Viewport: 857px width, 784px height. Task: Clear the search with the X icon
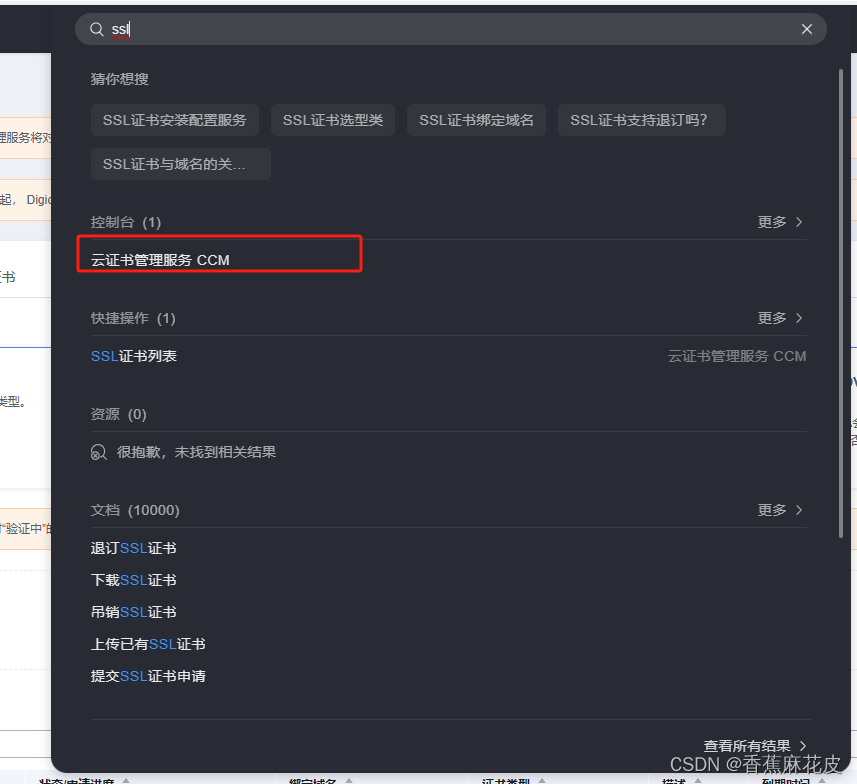coord(807,29)
